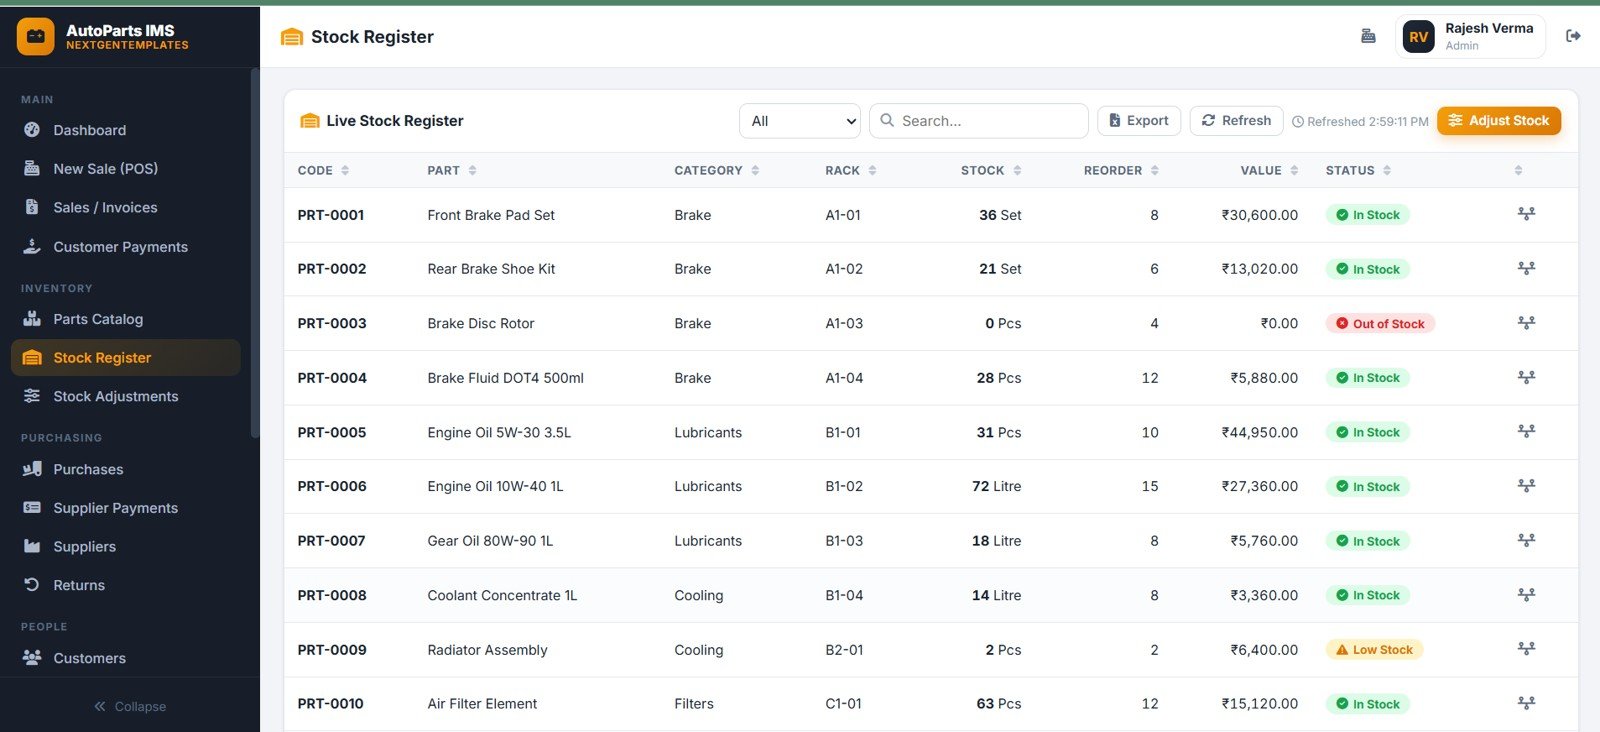Click the Low Stock status badge
The image size is (1600, 732).
tap(1374, 649)
